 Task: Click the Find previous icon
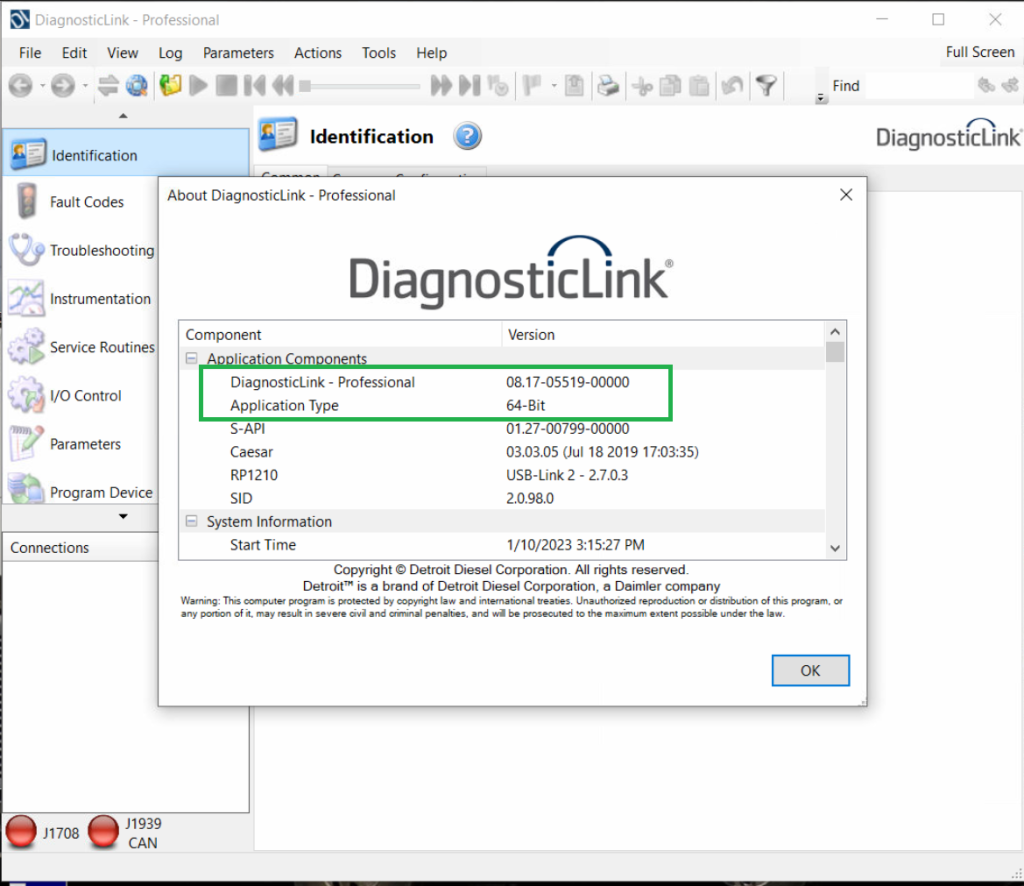click(986, 86)
